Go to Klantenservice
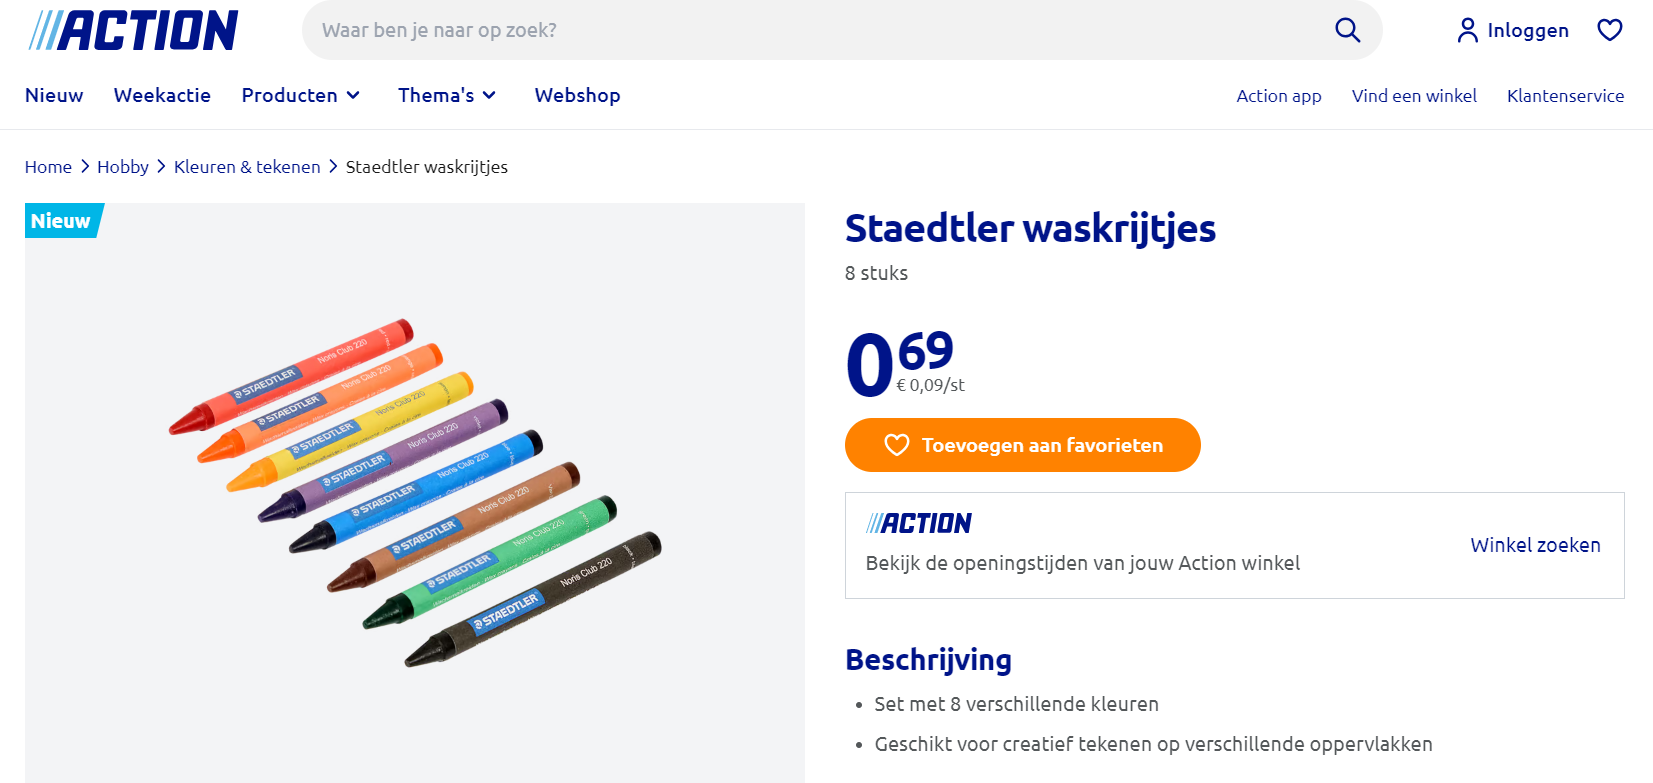Image resolution: width=1653 pixels, height=783 pixels. pos(1565,96)
